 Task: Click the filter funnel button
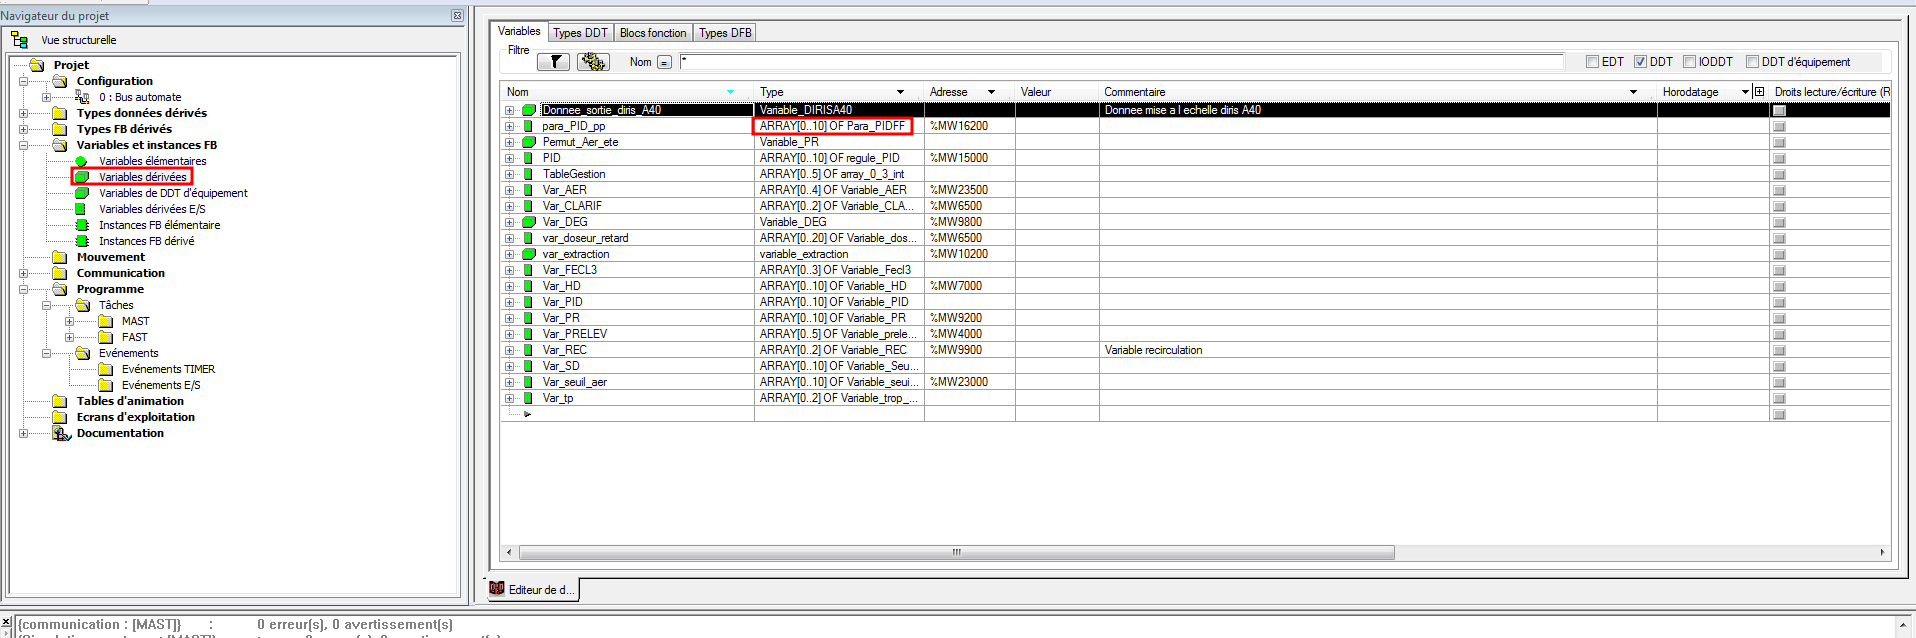click(x=553, y=62)
